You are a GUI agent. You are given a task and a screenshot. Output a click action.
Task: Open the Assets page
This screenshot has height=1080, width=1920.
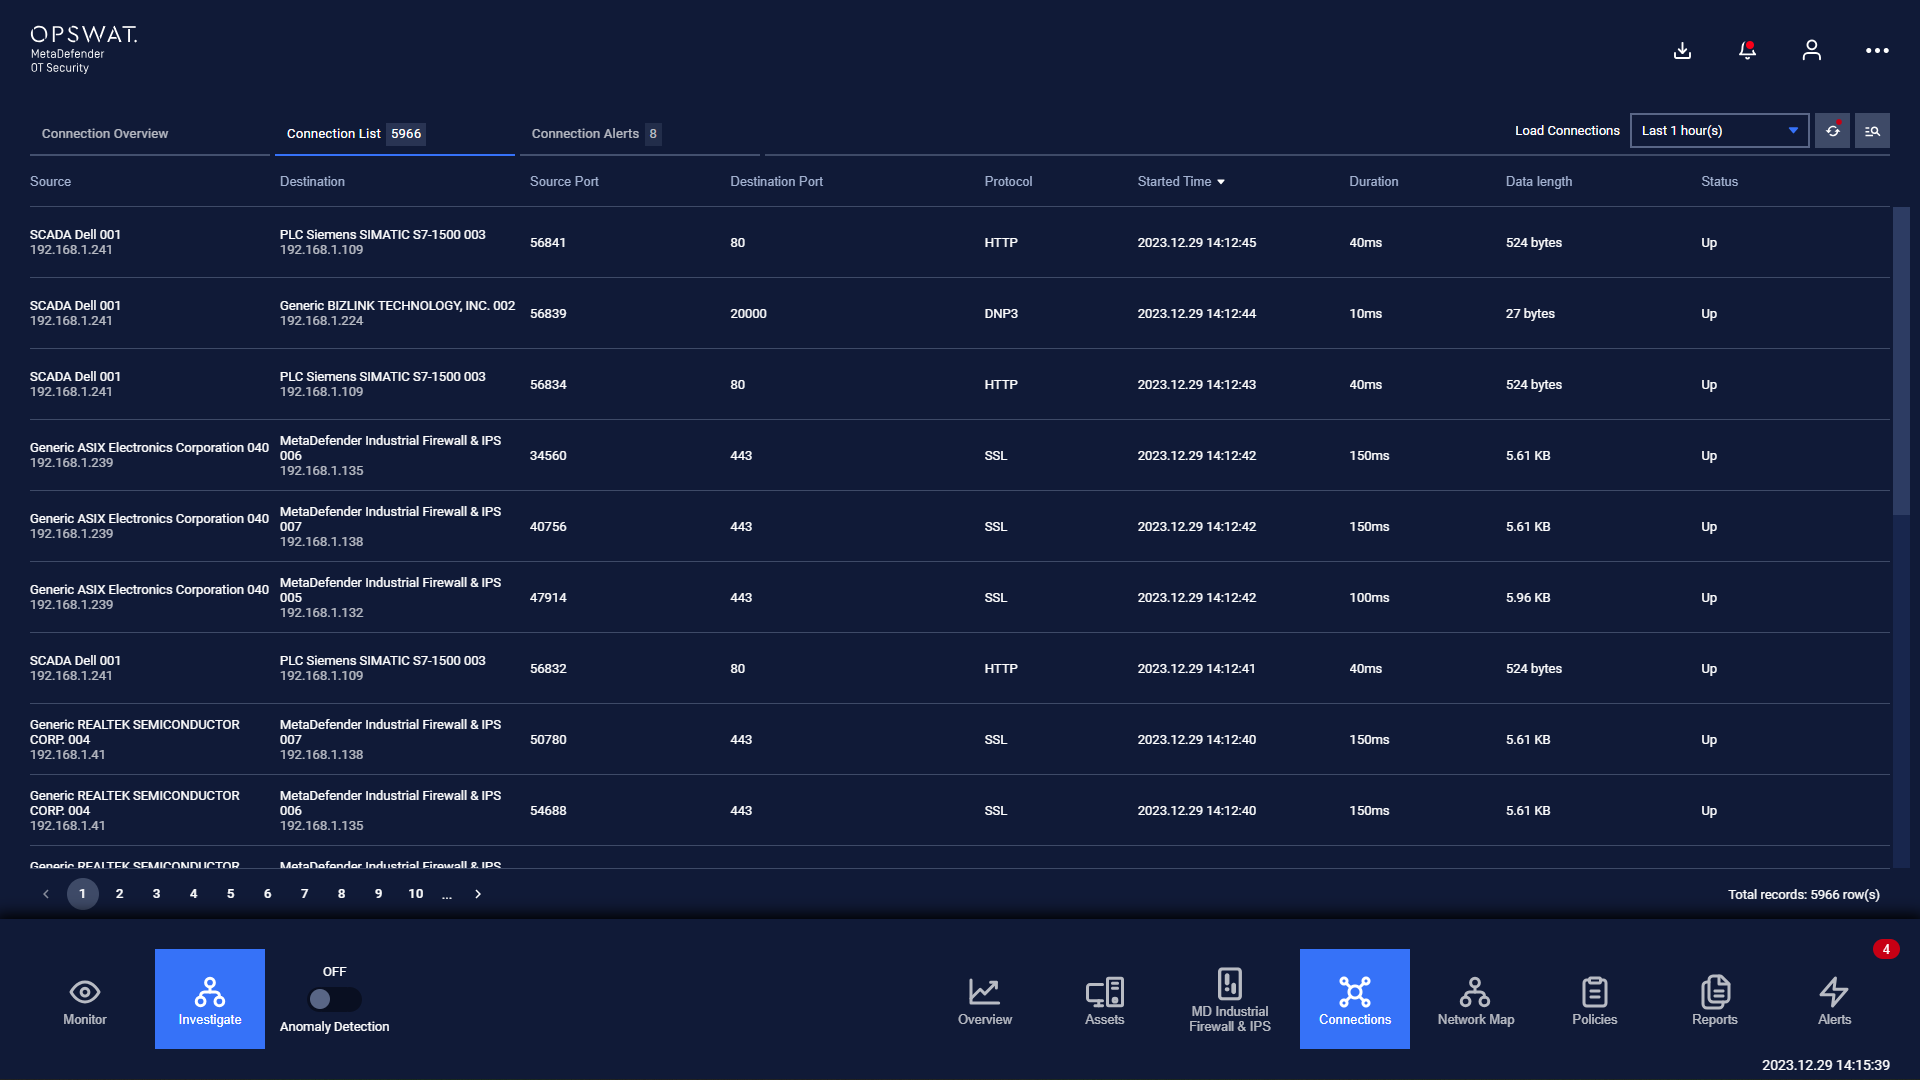(x=1105, y=999)
